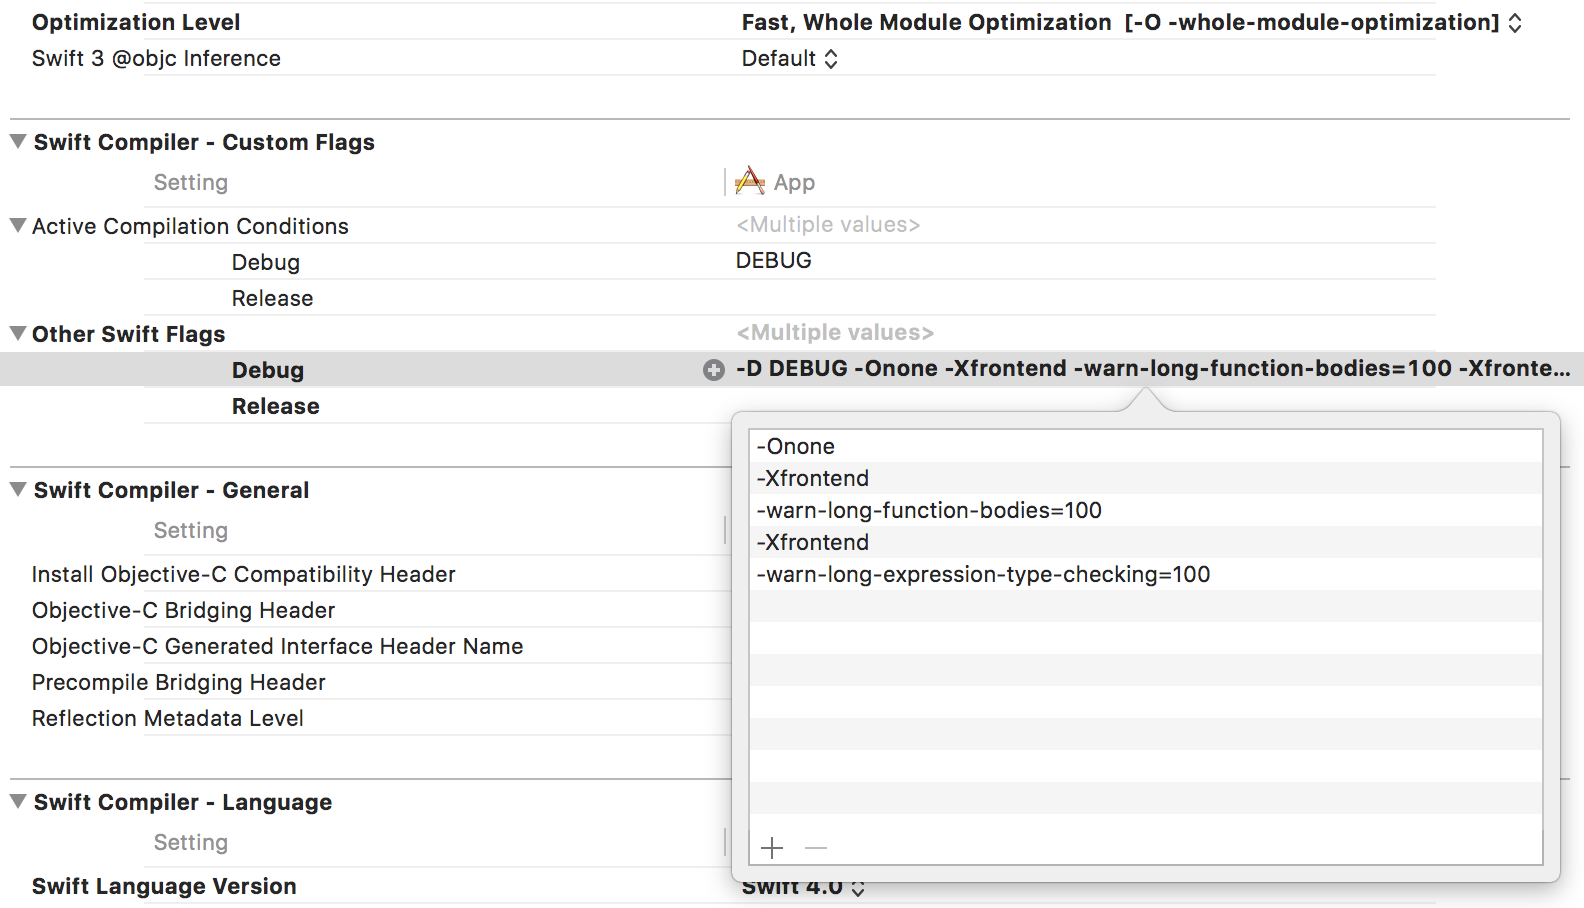The height and width of the screenshot is (908, 1584).
Task: Open the Optimization Level popup stepper arrows
Action: (x=1515, y=23)
